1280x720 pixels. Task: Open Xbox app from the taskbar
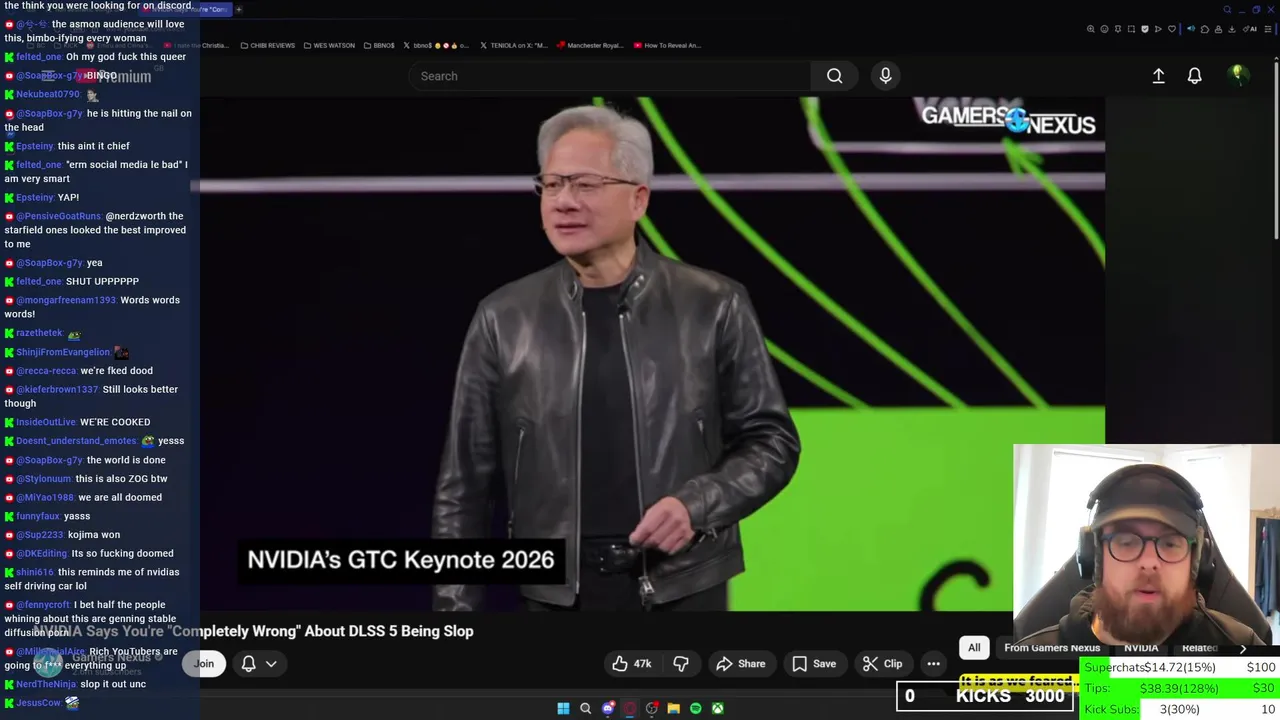718,708
